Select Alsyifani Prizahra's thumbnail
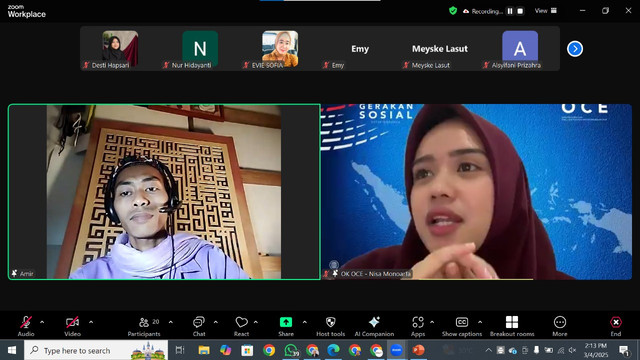This screenshot has width=640, height=360. 520,49
